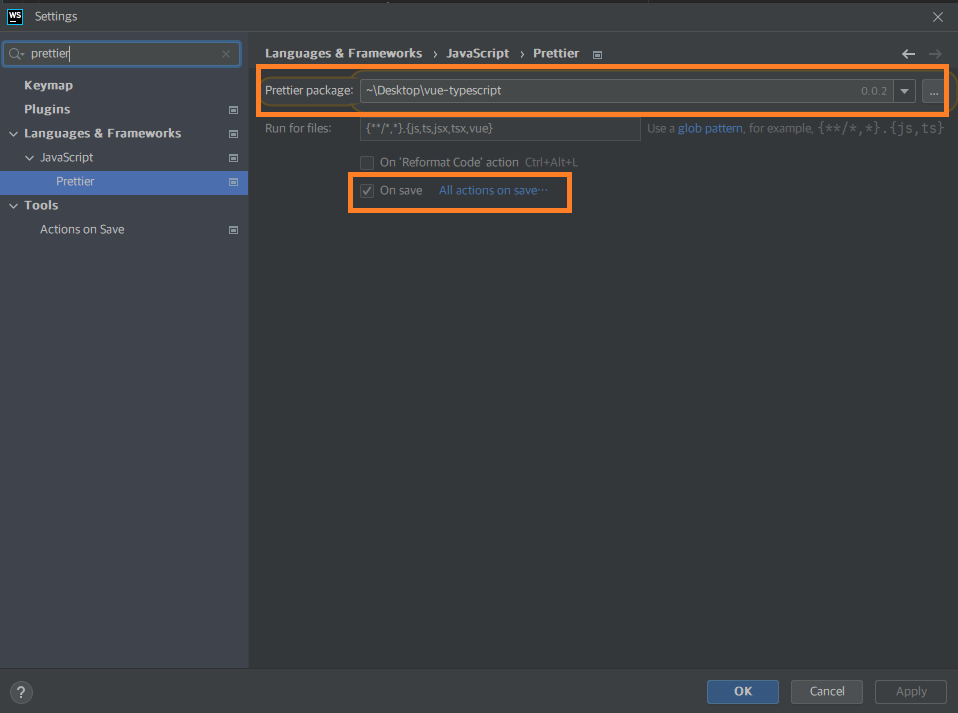Select Prettier settings page in tree
The height and width of the screenshot is (713, 958).
(x=75, y=181)
